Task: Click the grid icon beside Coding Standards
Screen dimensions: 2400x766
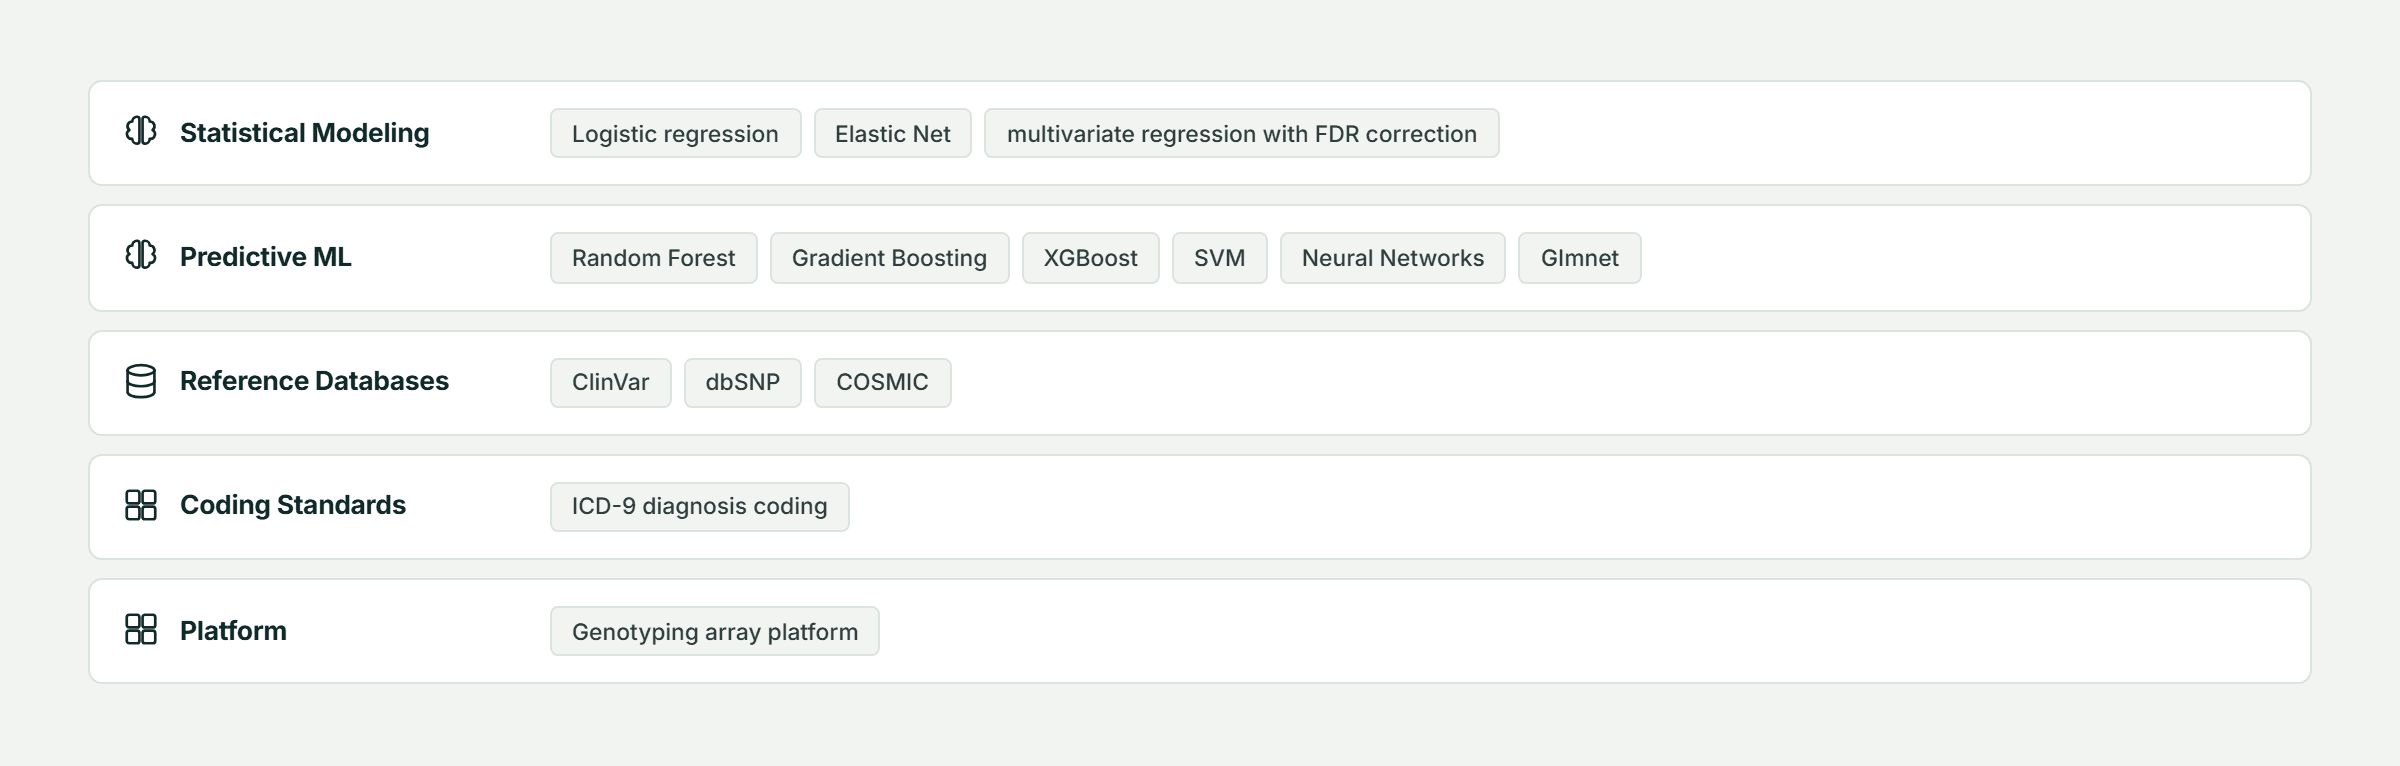Action: [141, 505]
